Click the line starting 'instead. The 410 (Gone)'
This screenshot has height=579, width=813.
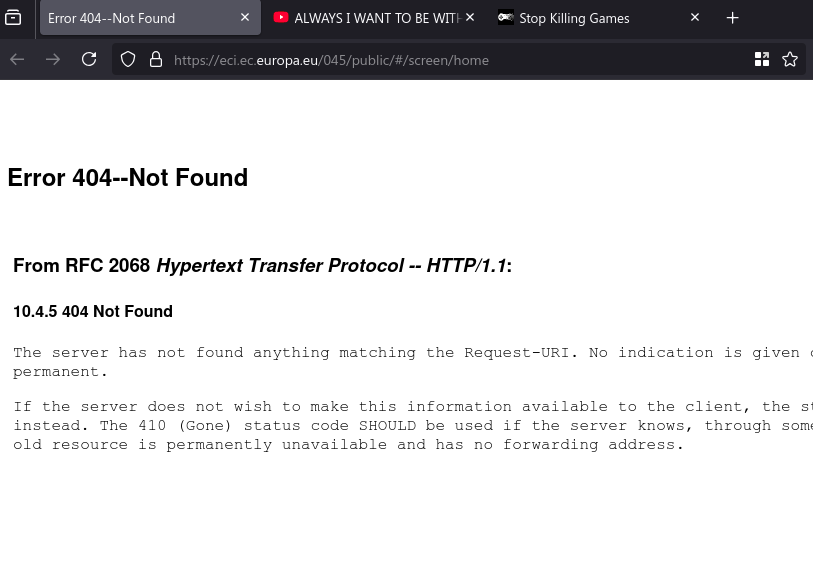413,426
